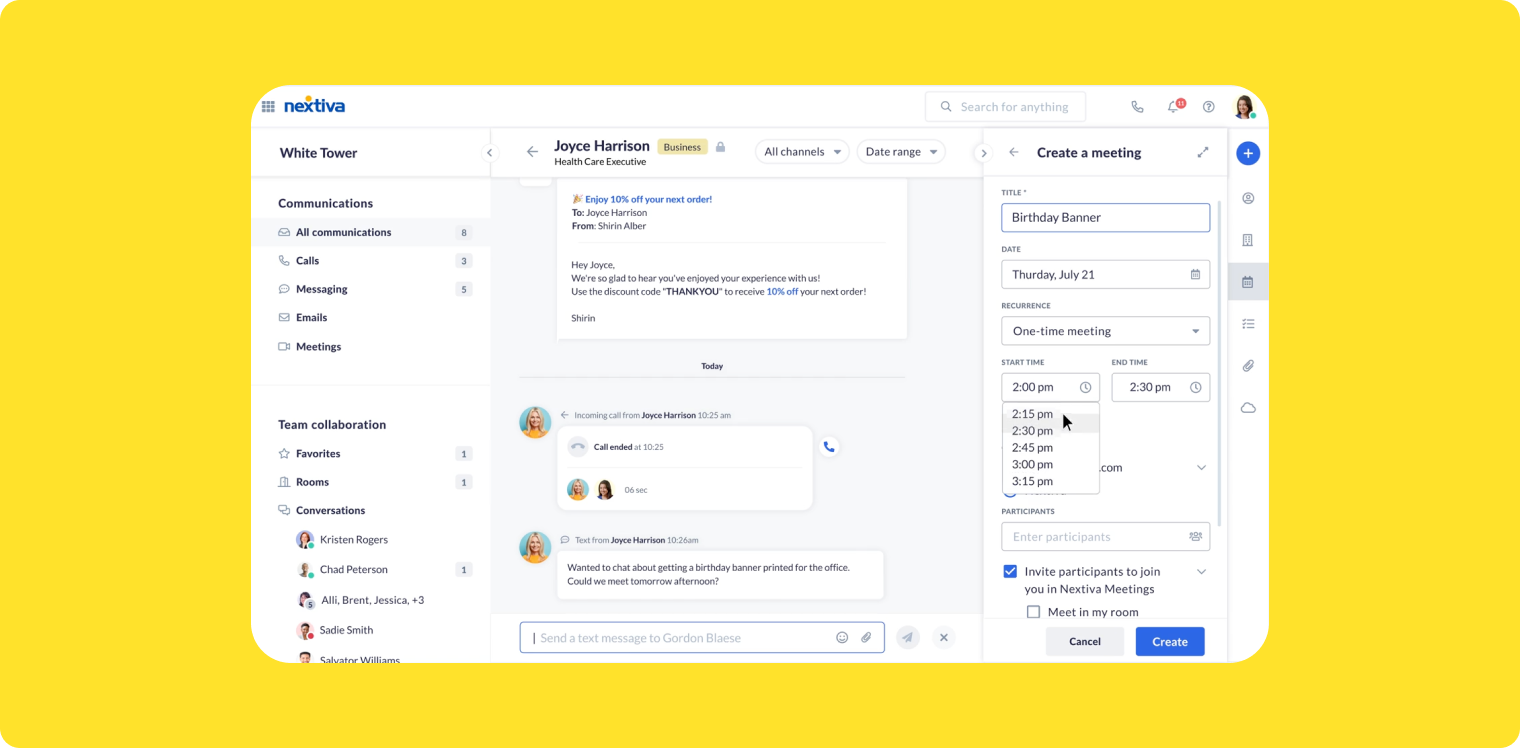Attach a file to the text message
This screenshot has width=1520, height=748.
pyautogui.click(x=866, y=637)
